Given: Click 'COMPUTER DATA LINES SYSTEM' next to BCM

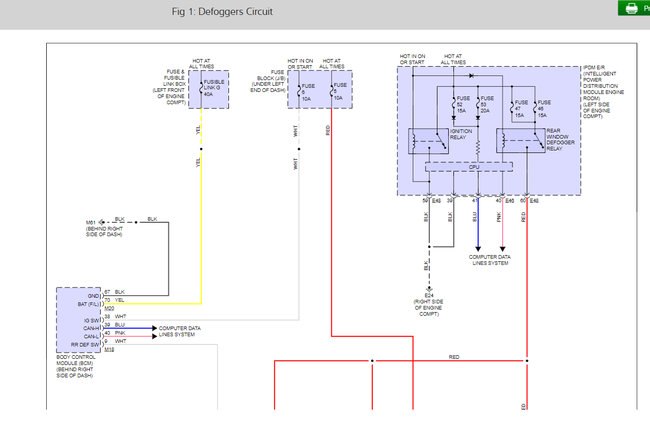Looking at the screenshot, I should click(x=179, y=331).
